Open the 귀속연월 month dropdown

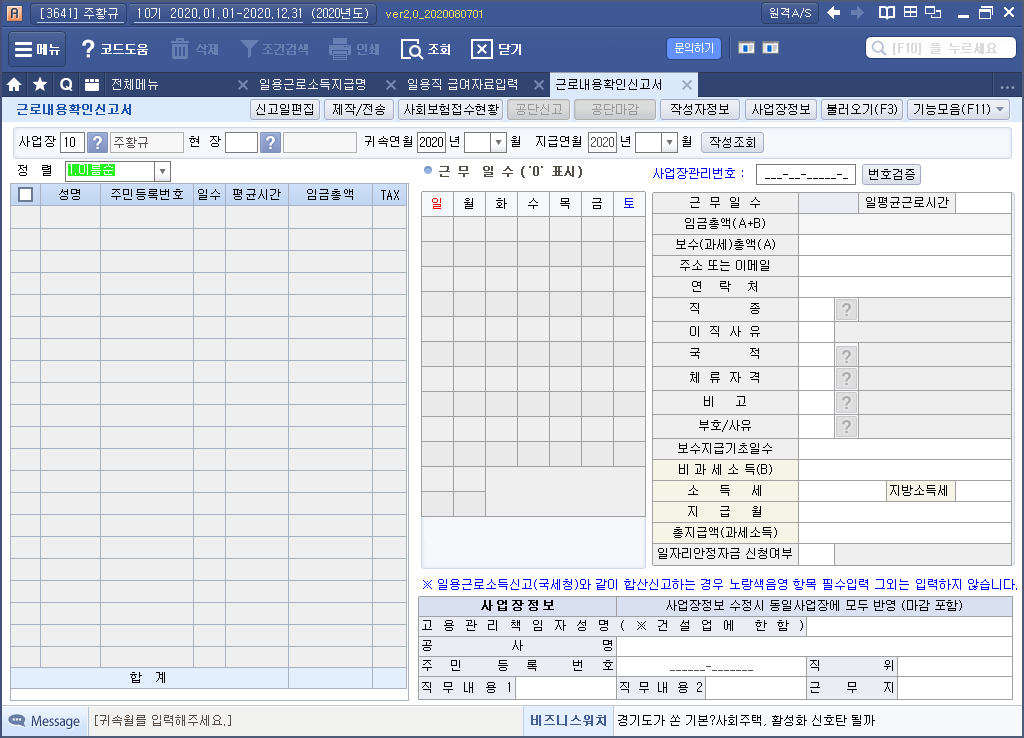coord(498,142)
